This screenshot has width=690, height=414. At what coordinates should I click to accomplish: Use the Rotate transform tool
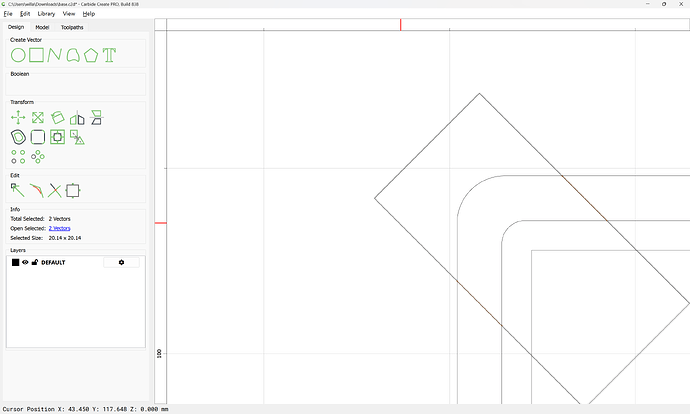click(57, 118)
